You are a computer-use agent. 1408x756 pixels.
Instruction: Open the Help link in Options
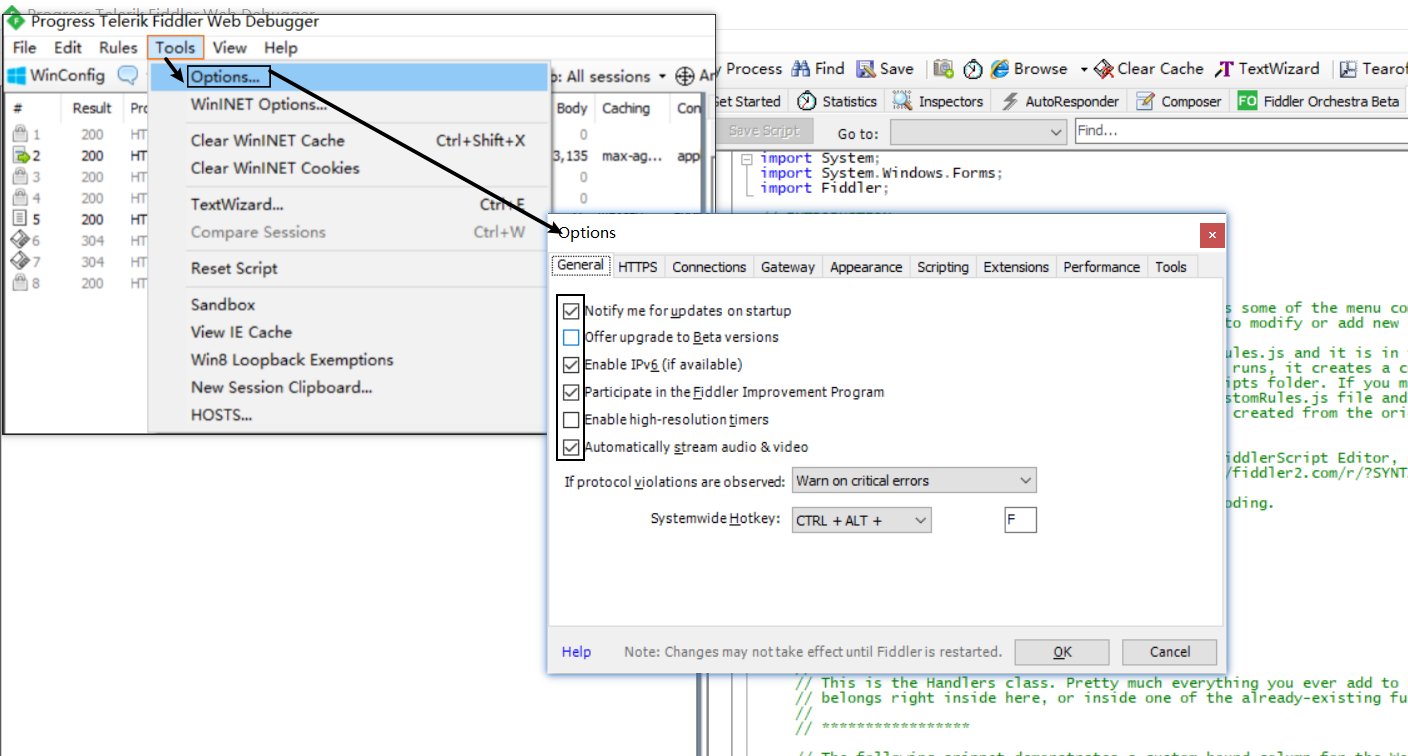click(576, 652)
